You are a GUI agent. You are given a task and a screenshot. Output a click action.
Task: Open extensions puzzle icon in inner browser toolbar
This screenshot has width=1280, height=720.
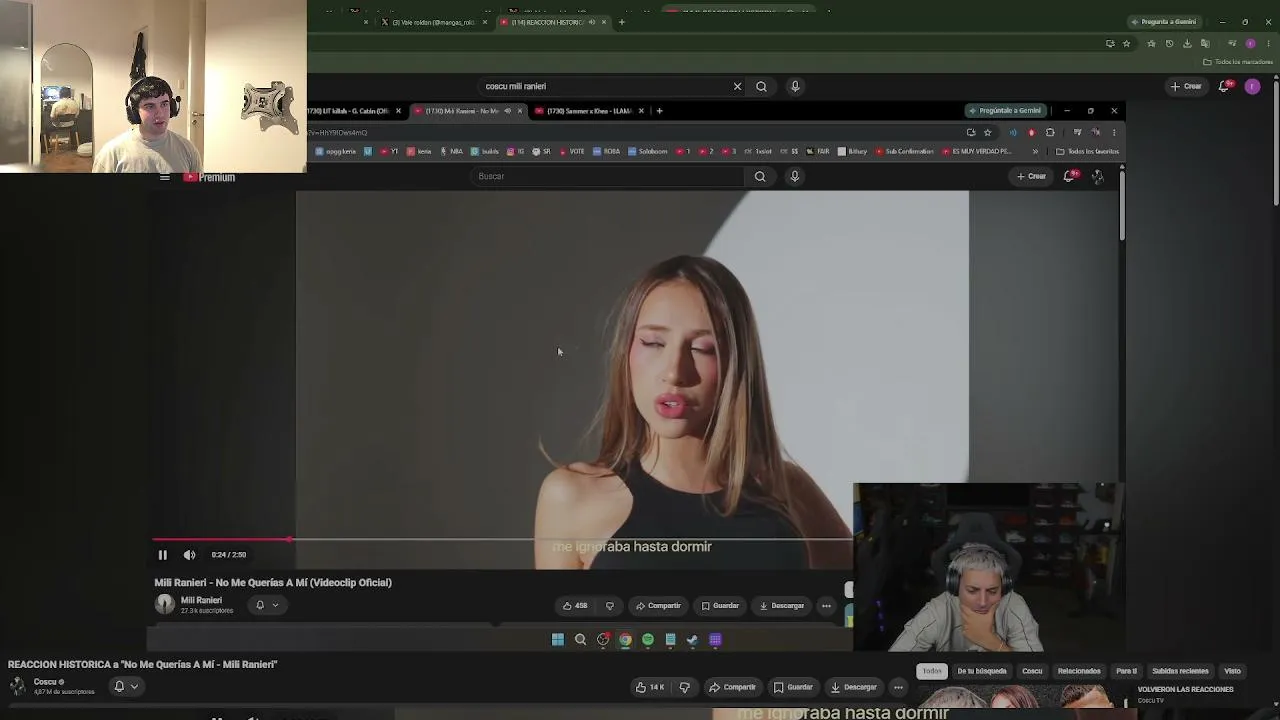click(x=1050, y=132)
